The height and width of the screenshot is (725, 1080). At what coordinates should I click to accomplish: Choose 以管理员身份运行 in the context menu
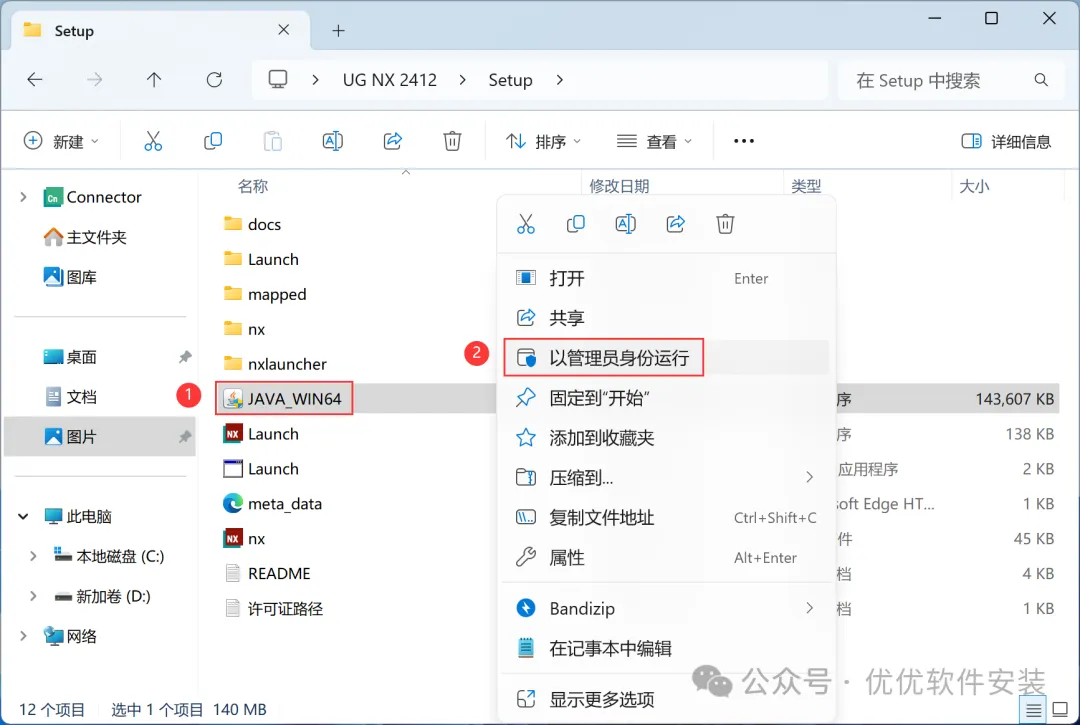pos(666,357)
